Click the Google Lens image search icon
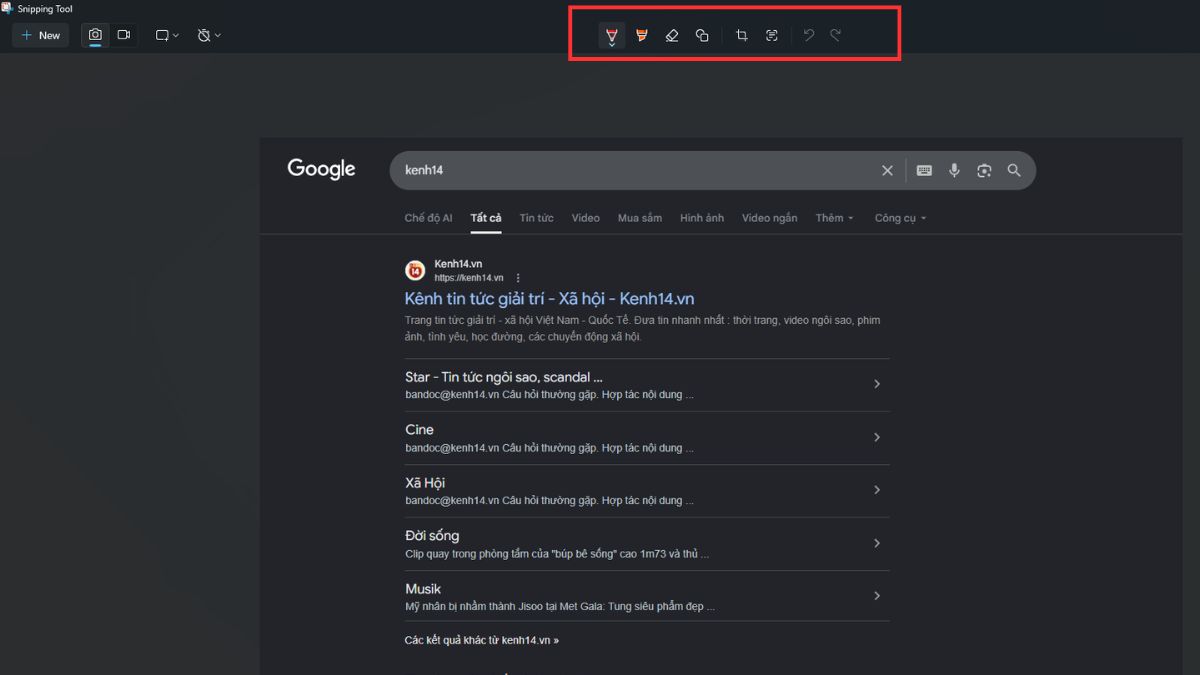This screenshot has height=675, width=1200. [984, 171]
